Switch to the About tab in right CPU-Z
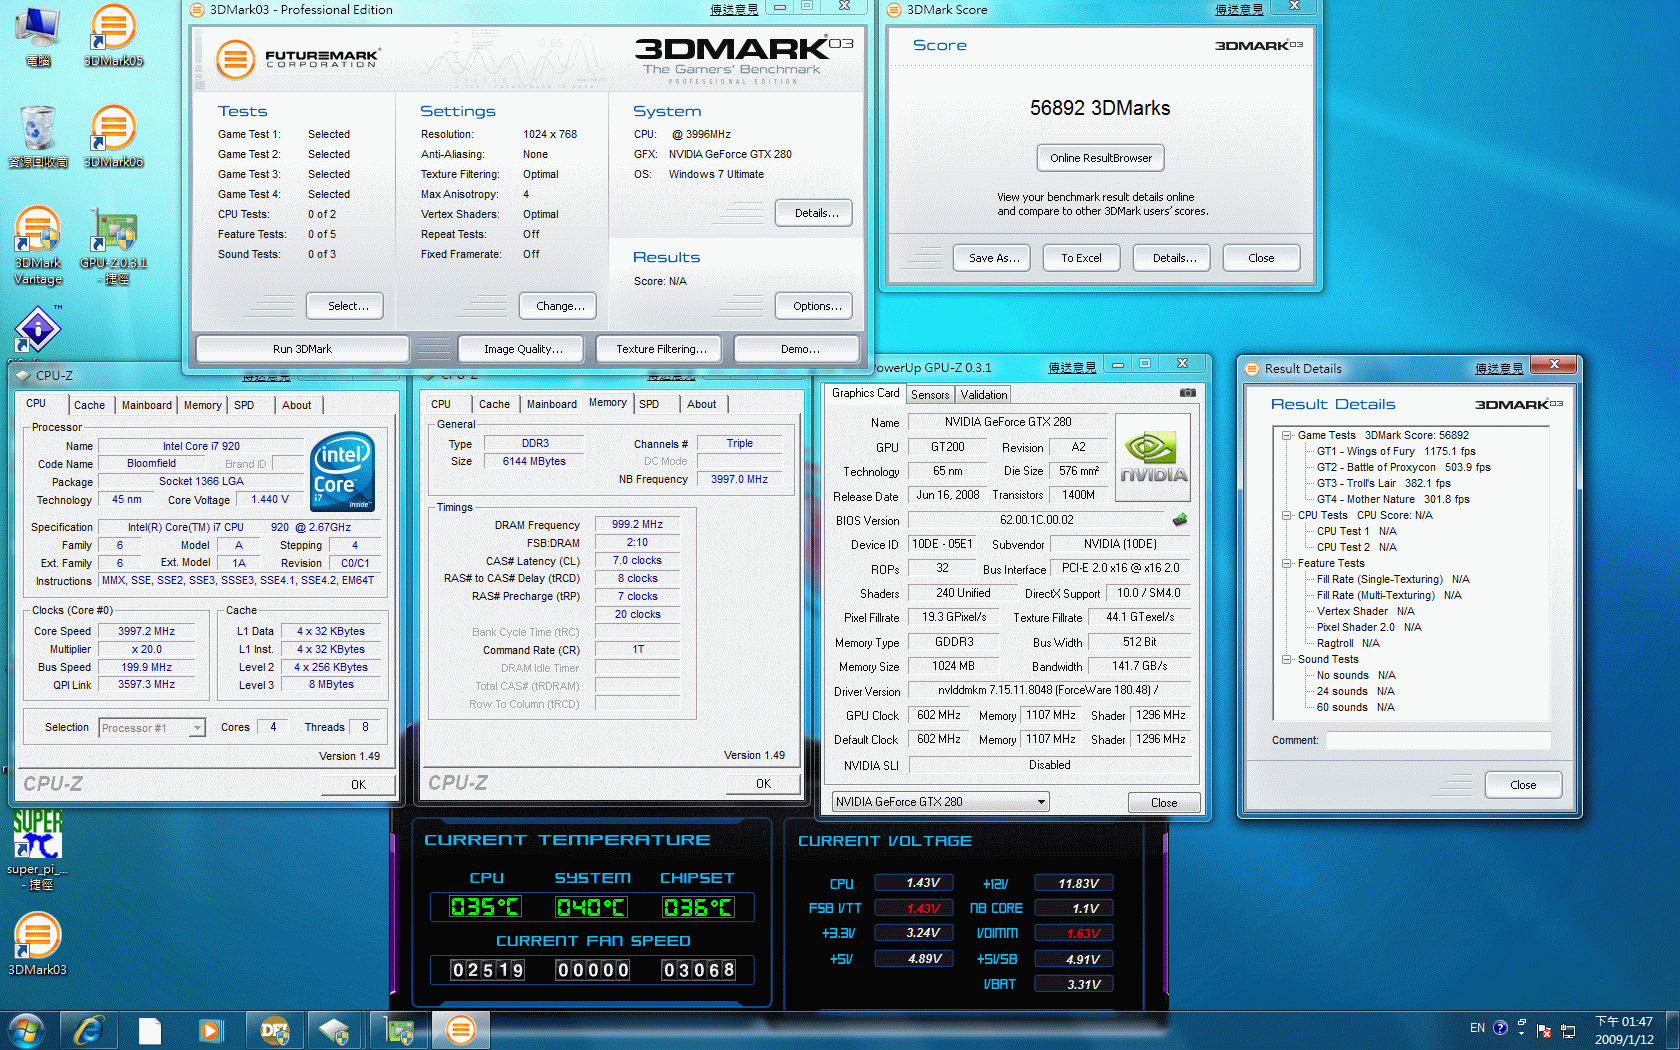 coord(701,404)
